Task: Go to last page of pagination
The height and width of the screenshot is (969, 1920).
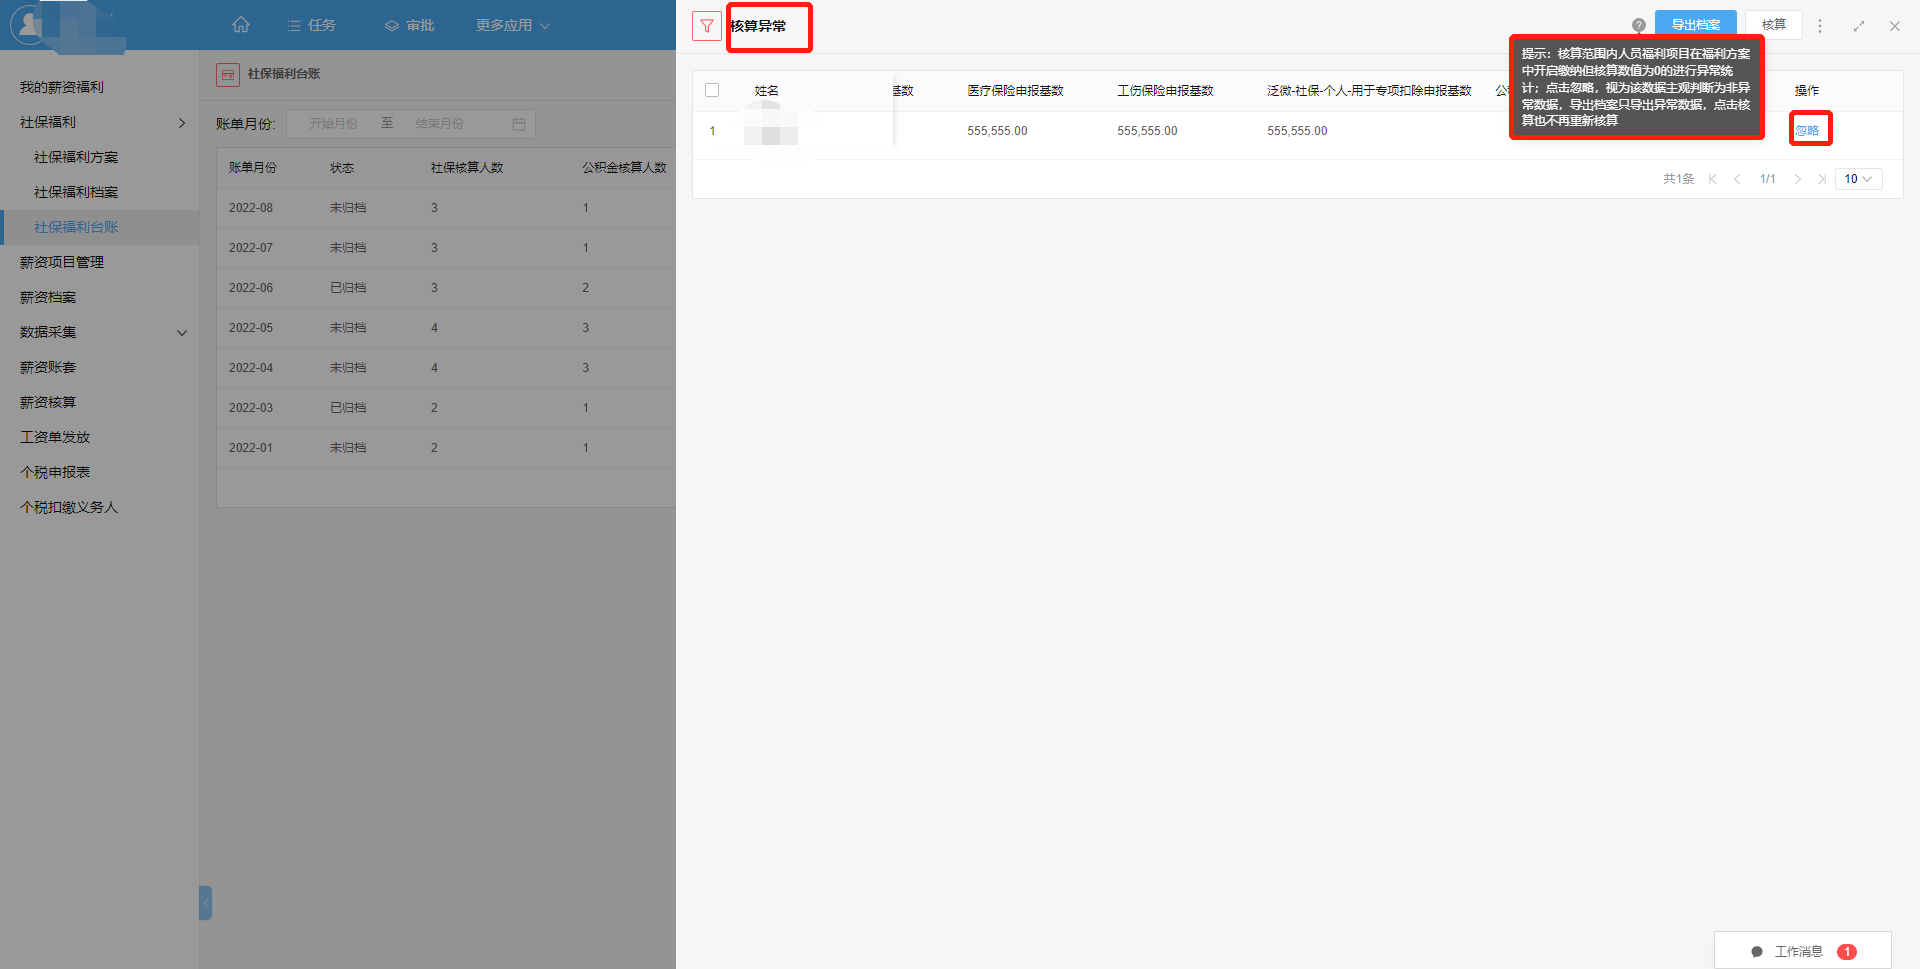Action: [x=1821, y=179]
